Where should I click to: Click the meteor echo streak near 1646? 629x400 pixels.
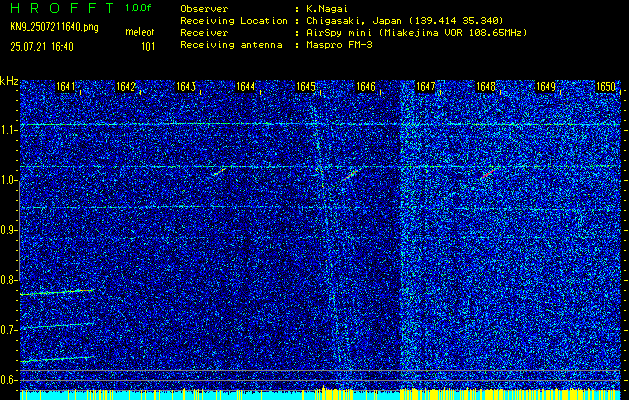point(351,175)
